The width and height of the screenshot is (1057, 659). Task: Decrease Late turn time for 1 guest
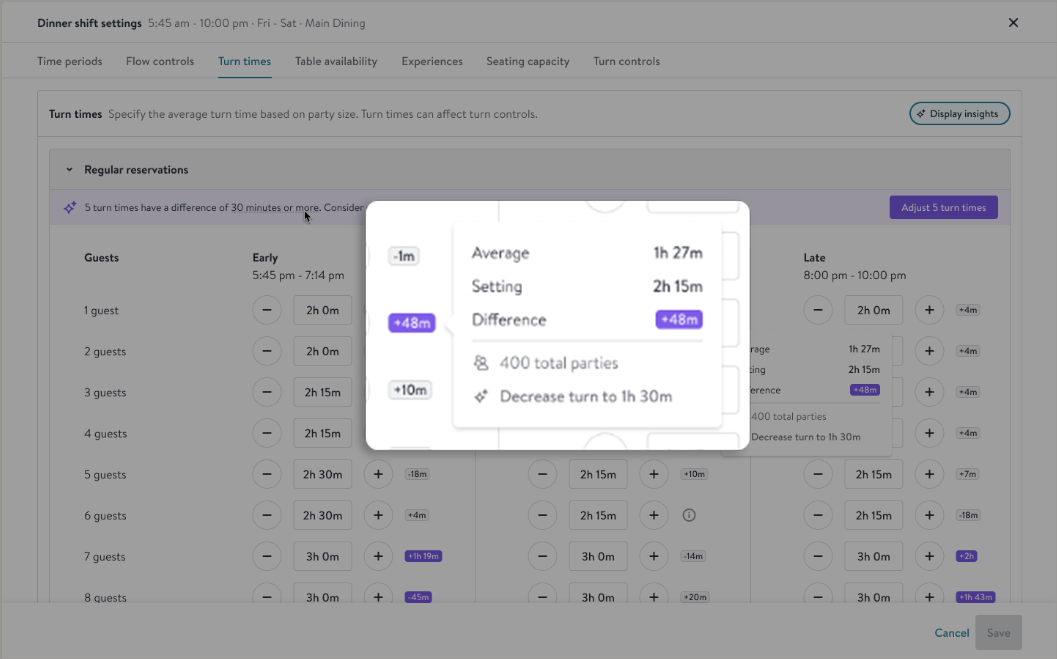(x=818, y=311)
